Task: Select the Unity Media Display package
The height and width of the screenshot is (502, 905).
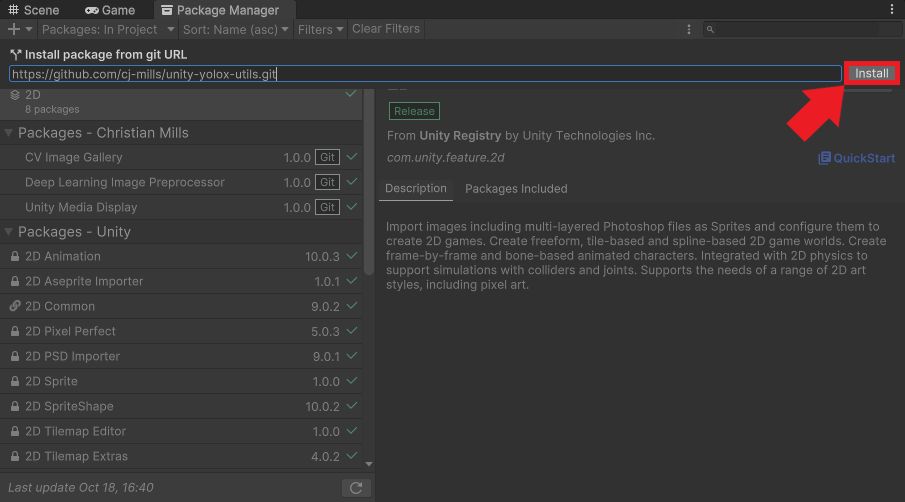Action: pos(181,207)
